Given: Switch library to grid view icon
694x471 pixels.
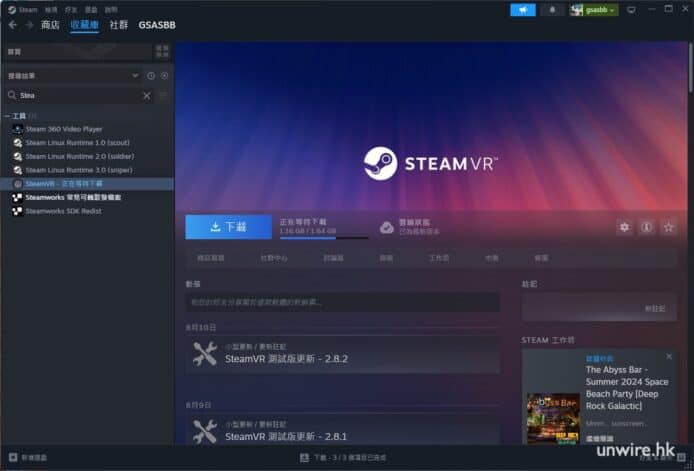Looking at the screenshot, I should (x=162, y=50).
